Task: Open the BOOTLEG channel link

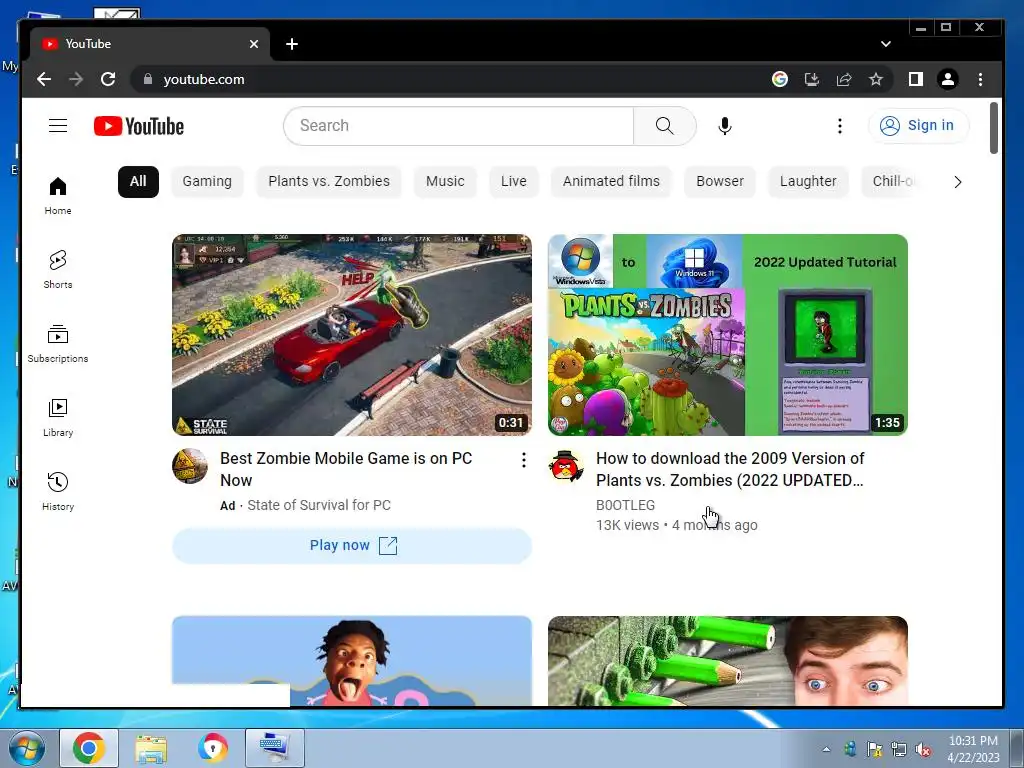Action: coord(626,505)
